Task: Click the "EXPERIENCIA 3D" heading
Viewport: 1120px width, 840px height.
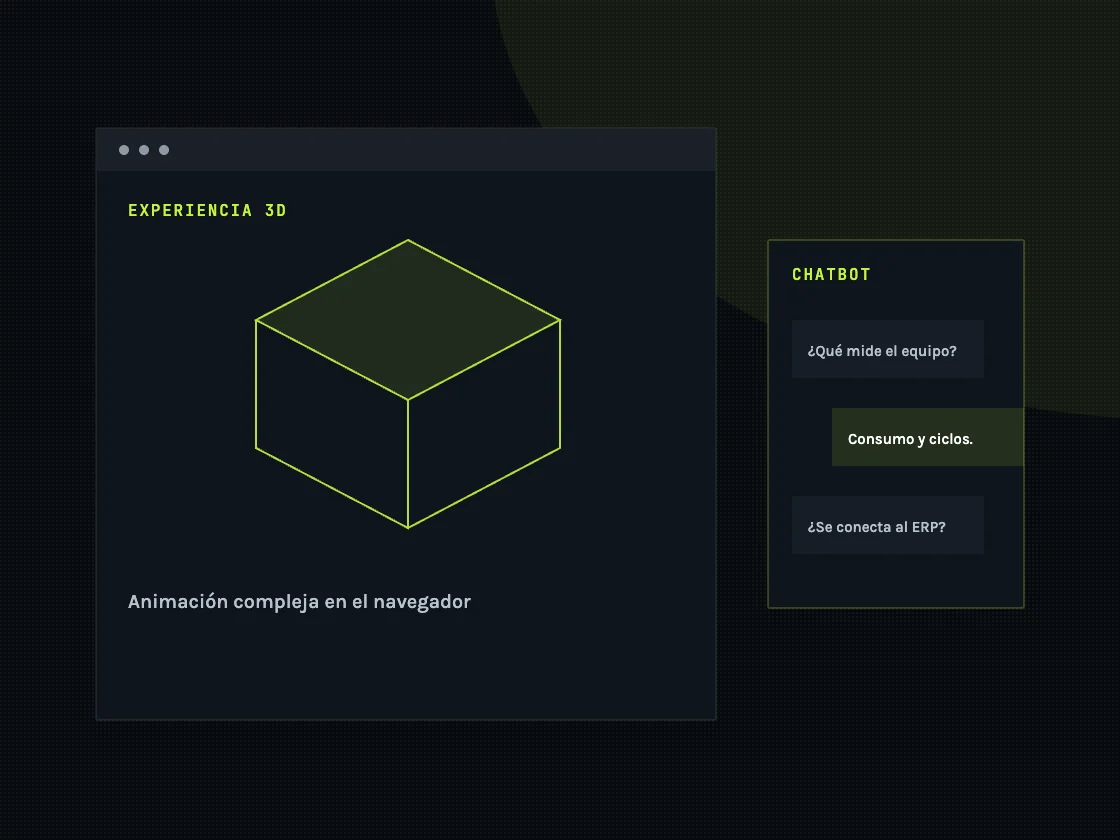Action: (207, 211)
